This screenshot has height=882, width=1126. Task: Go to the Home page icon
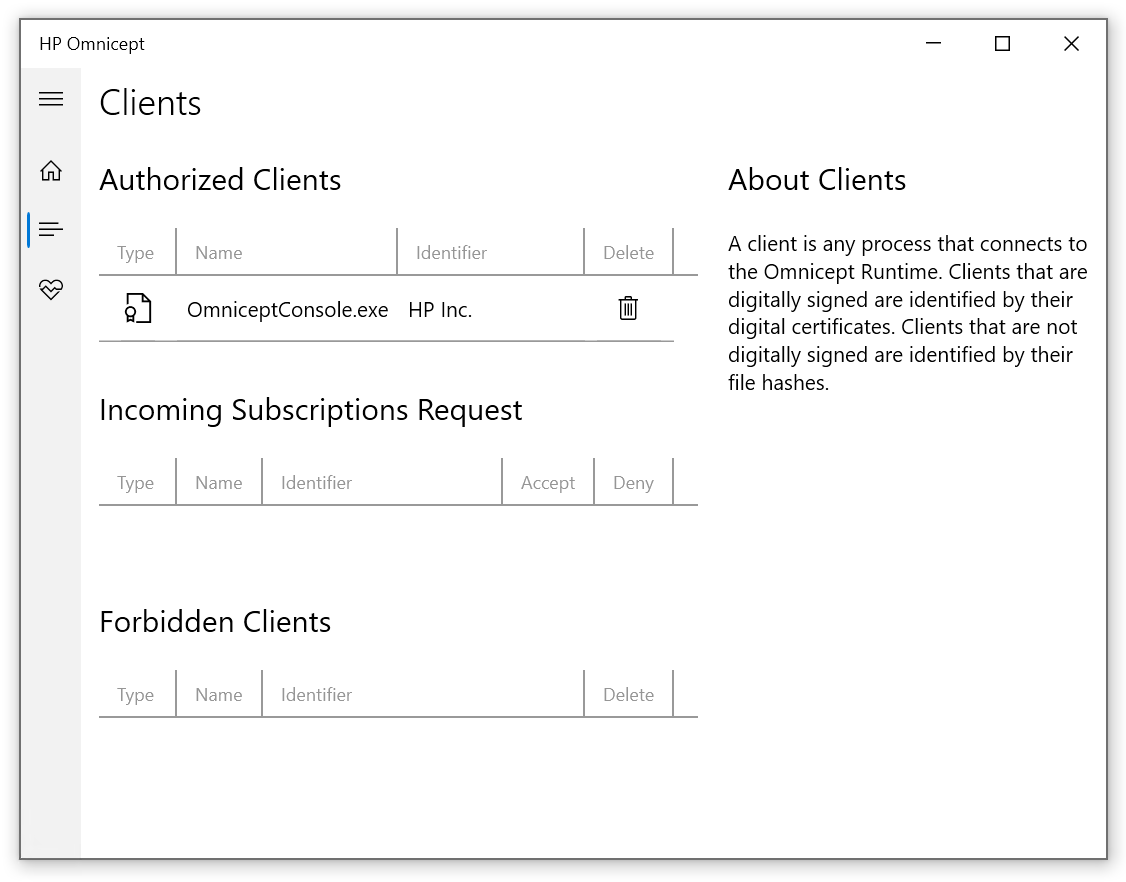point(51,171)
